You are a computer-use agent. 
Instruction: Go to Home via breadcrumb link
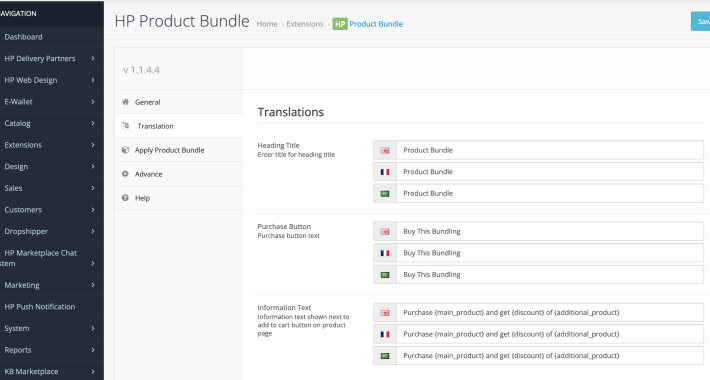[x=267, y=24]
